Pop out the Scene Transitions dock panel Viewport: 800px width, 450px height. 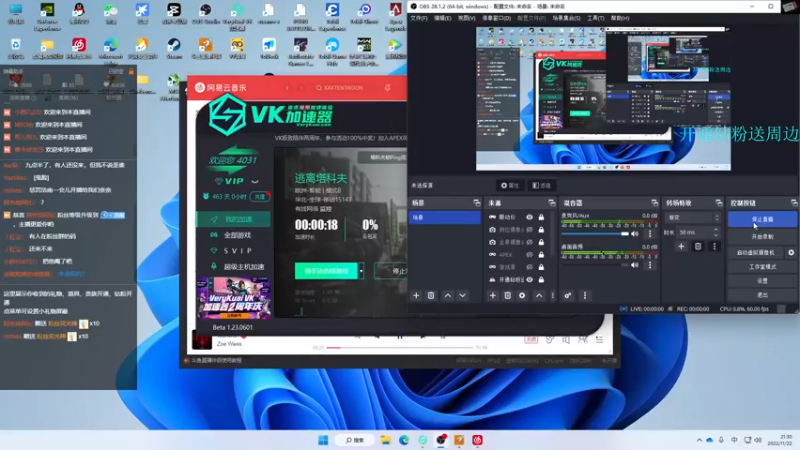click(718, 203)
